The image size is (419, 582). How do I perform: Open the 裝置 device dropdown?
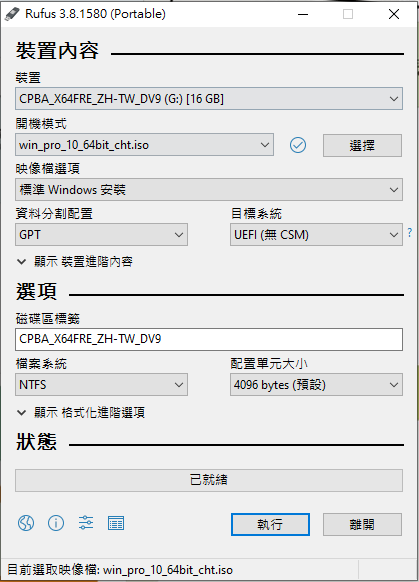tap(209, 99)
